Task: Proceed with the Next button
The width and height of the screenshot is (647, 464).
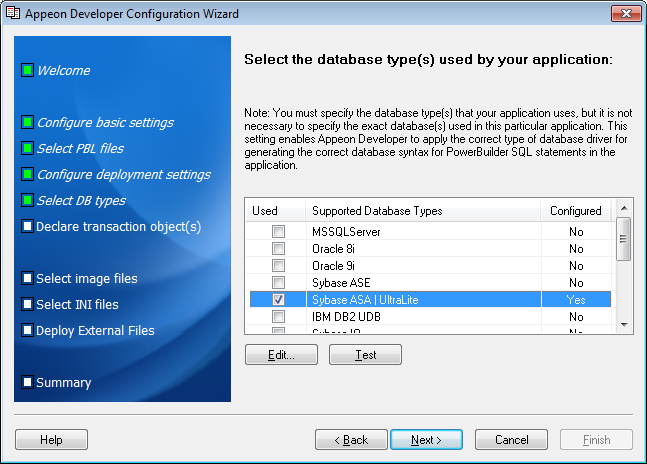Action: 426,440
